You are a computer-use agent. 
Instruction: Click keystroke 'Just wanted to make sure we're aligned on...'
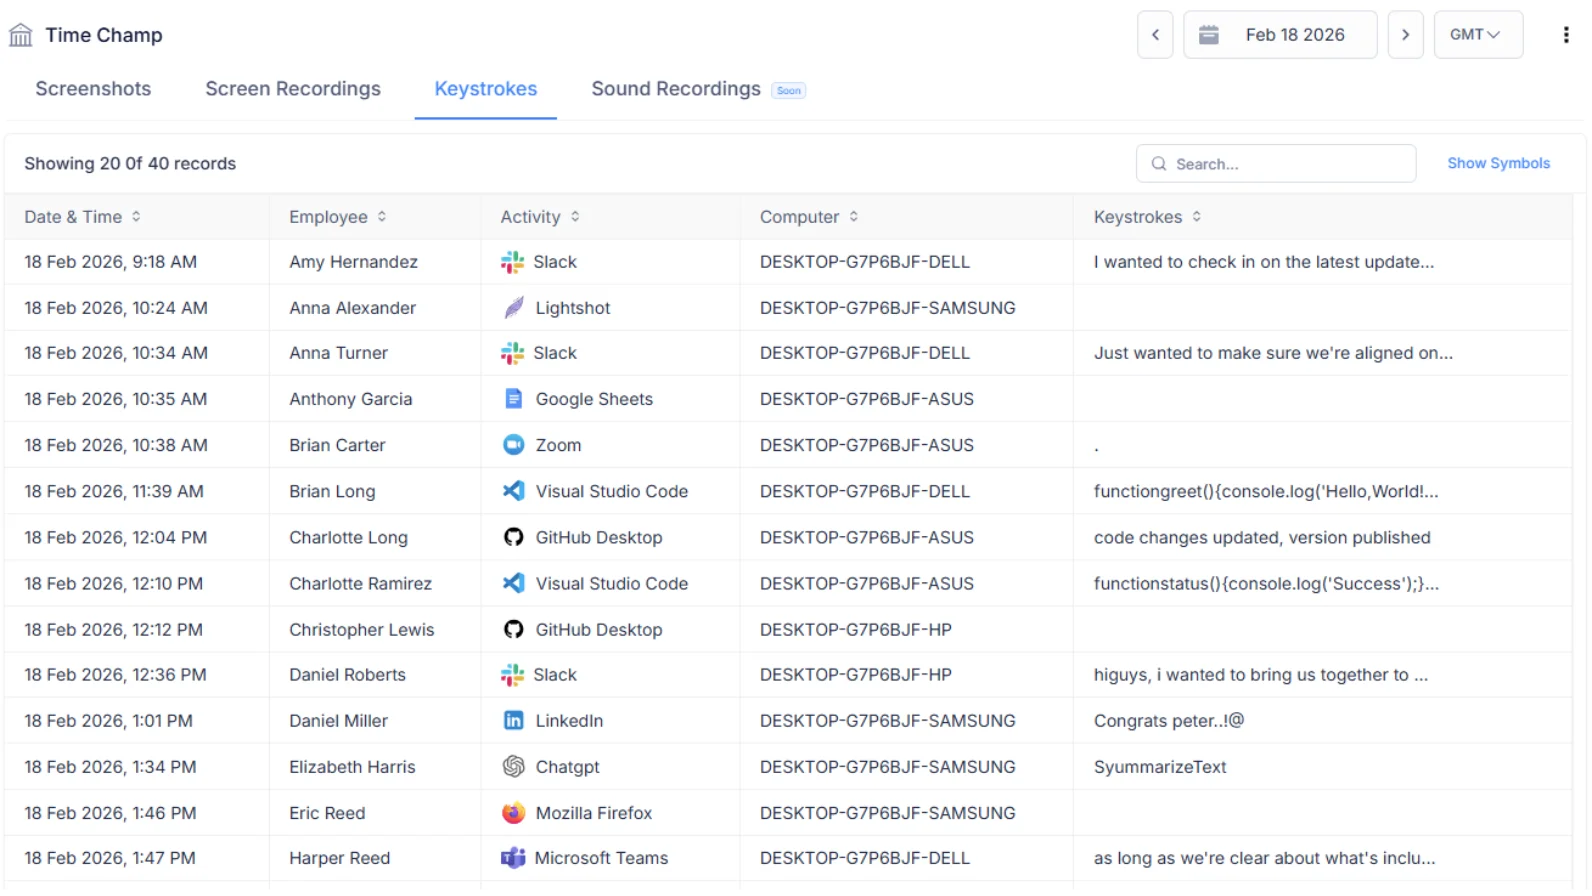click(1273, 353)
